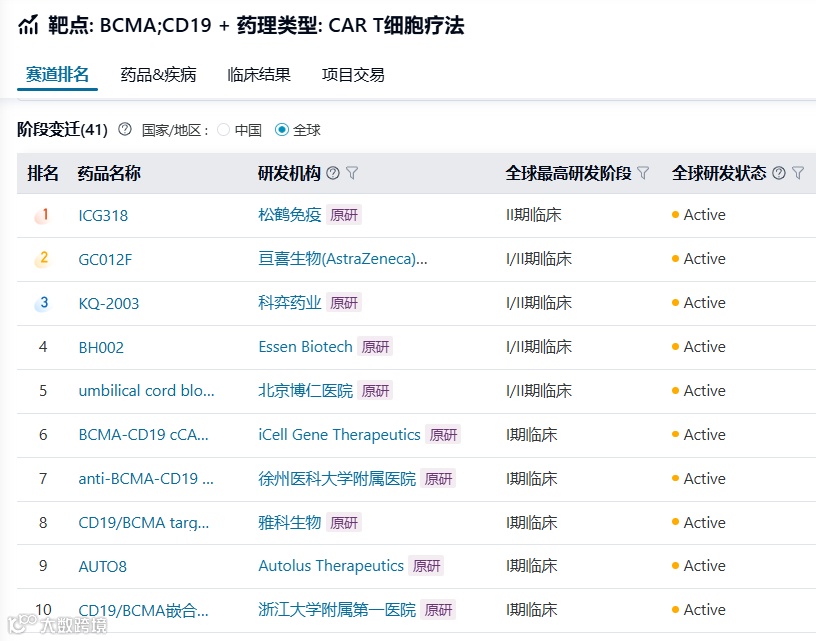
Task: Open filter icon for 全球研发状态 column
Action: 798,173
